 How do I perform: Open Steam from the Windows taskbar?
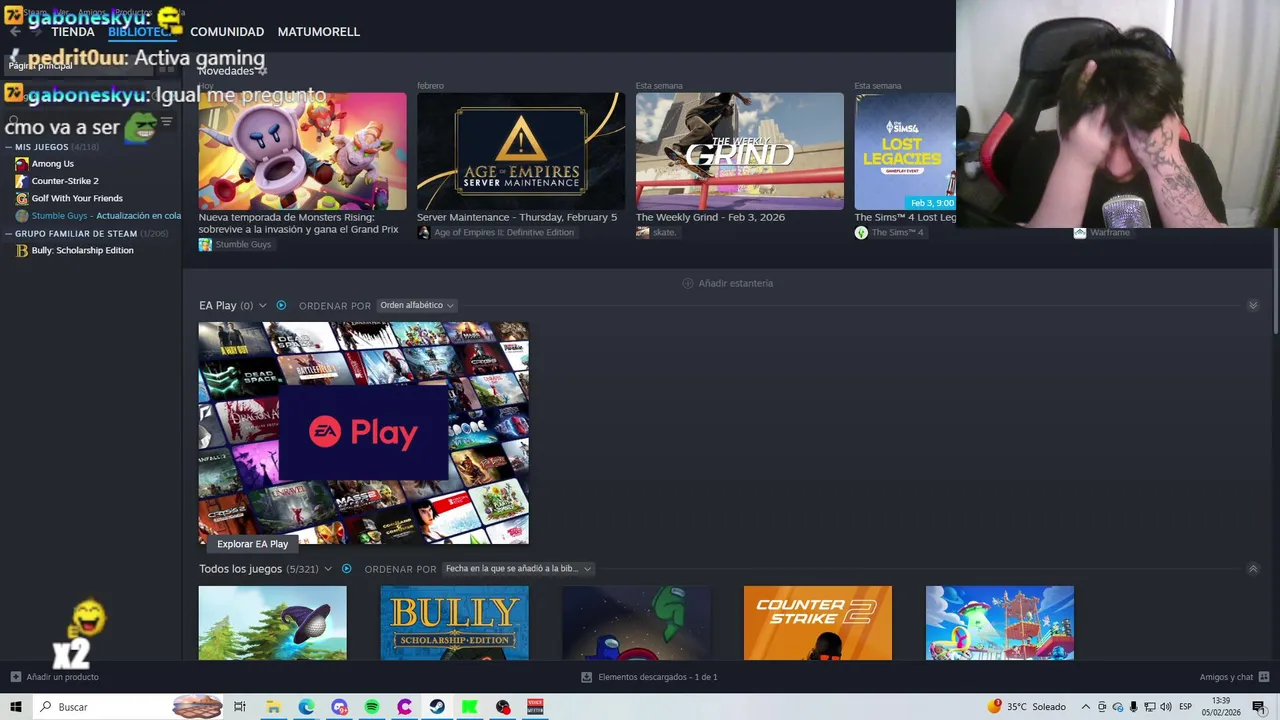(437, 707)
